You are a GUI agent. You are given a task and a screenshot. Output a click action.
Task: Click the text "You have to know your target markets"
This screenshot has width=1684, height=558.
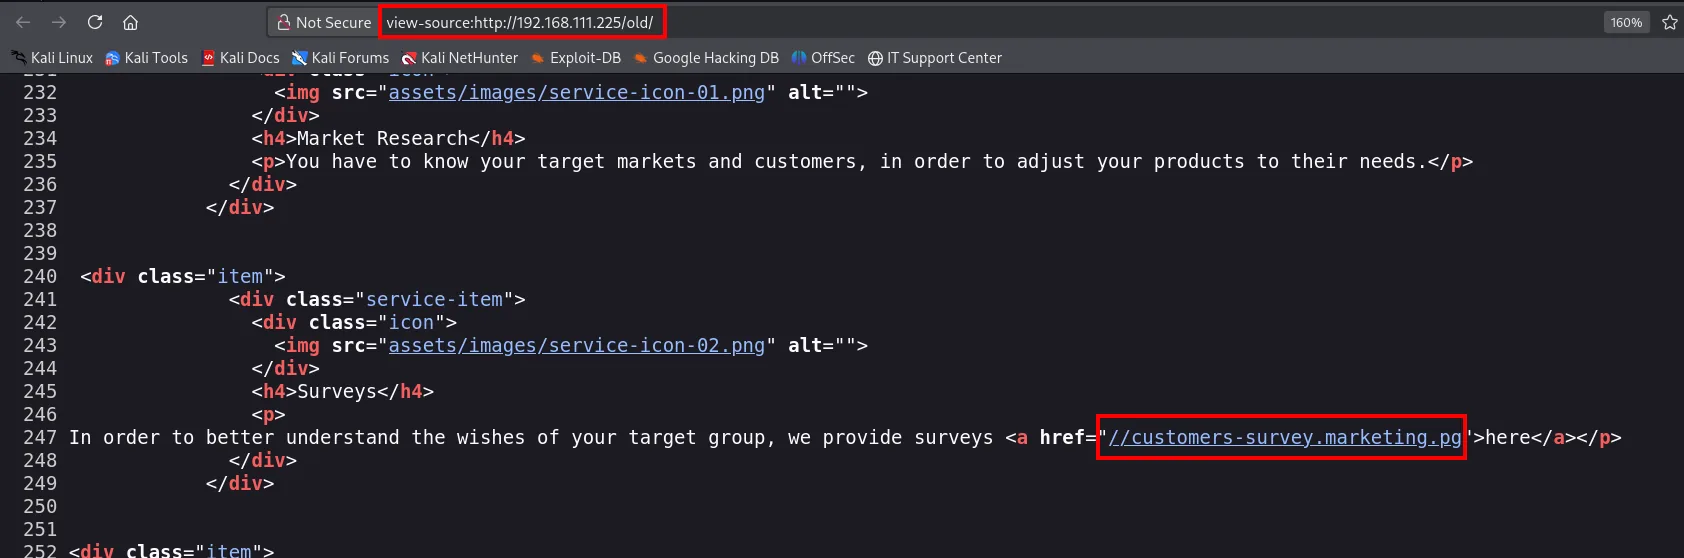click(491, 161)
